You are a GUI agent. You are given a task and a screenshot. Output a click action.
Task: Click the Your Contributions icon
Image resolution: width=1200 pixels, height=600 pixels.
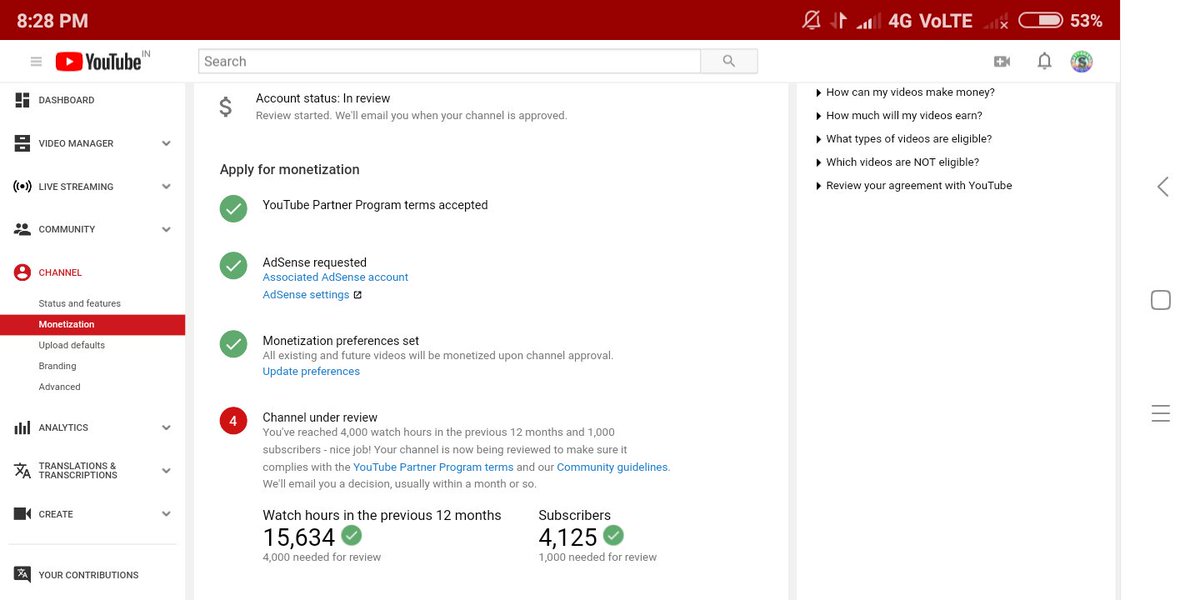(22, 574)
